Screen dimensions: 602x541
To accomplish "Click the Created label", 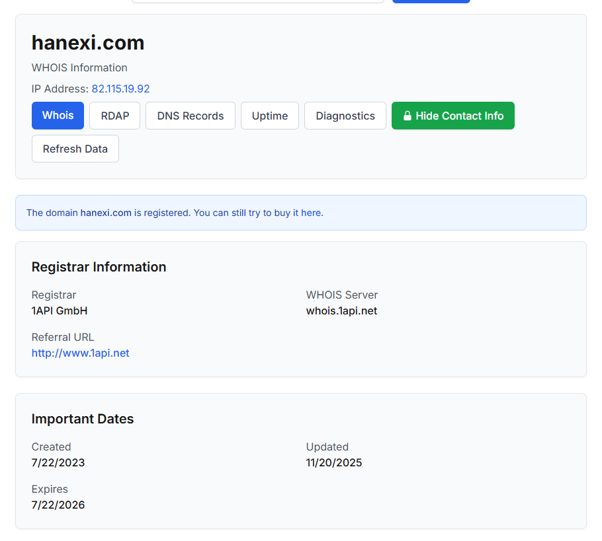I will (x=51, y=447).
